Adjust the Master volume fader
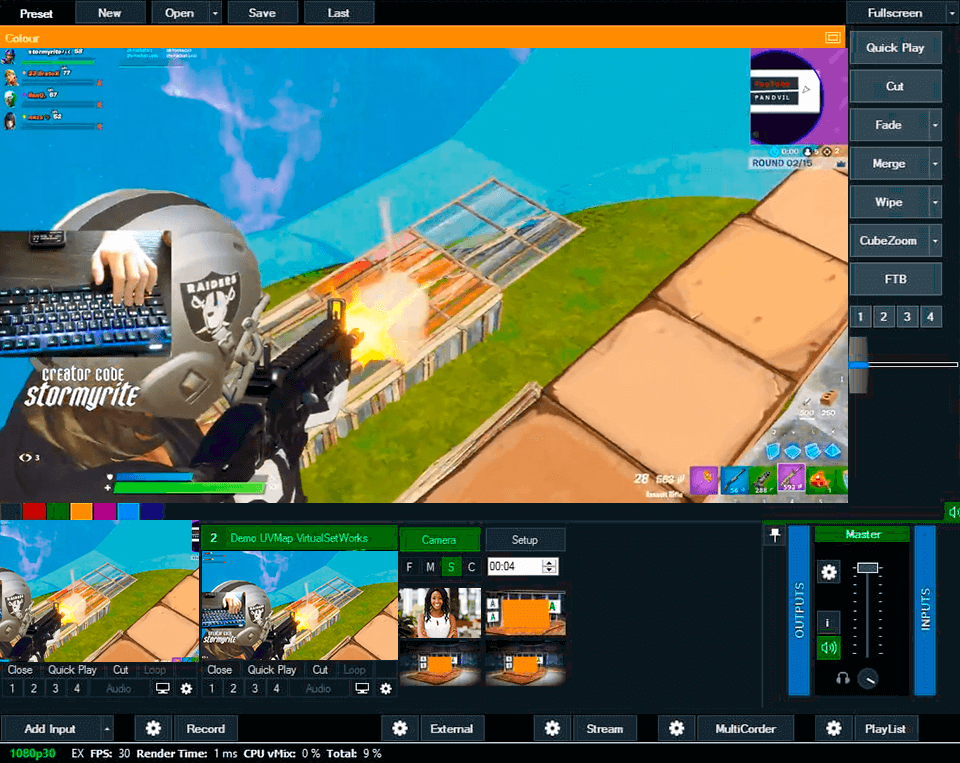This screenshot has height=763, width=960. pyautogui.click(x=868, y=568)
